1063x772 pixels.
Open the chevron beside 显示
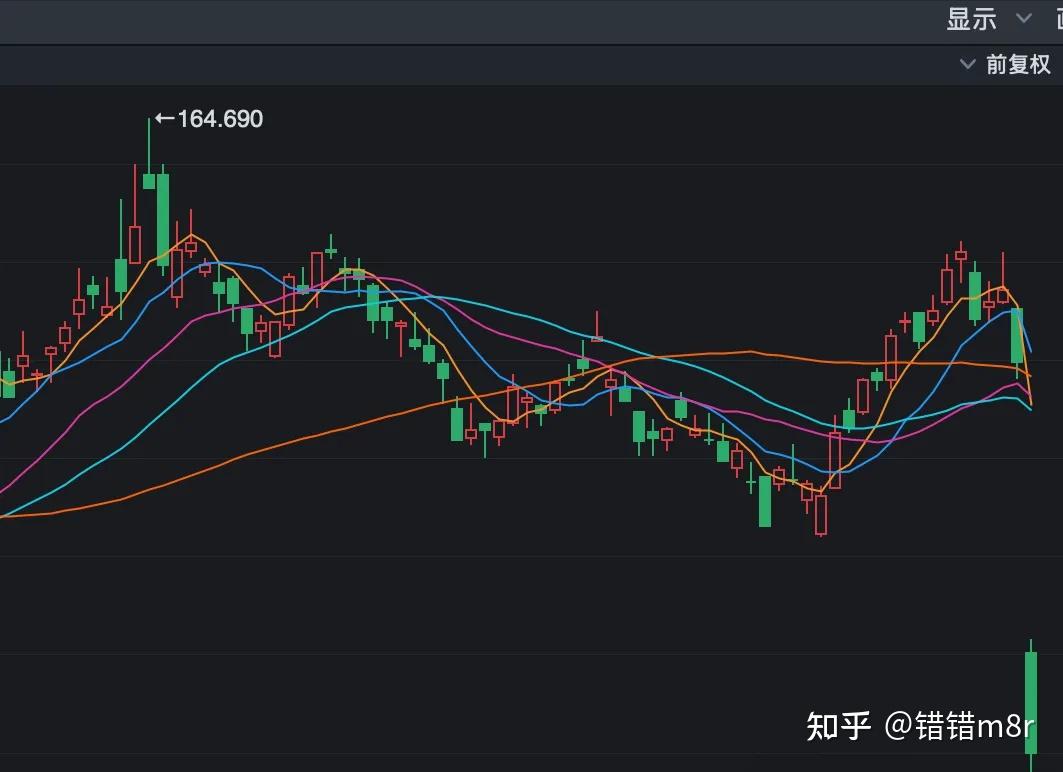tap(1023, 18)
